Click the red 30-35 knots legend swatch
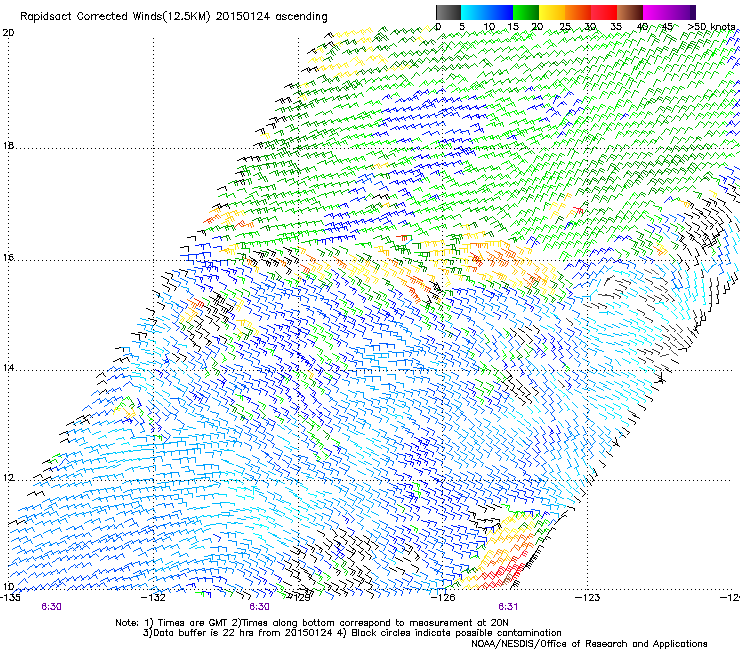 click(x=604, y=12)
